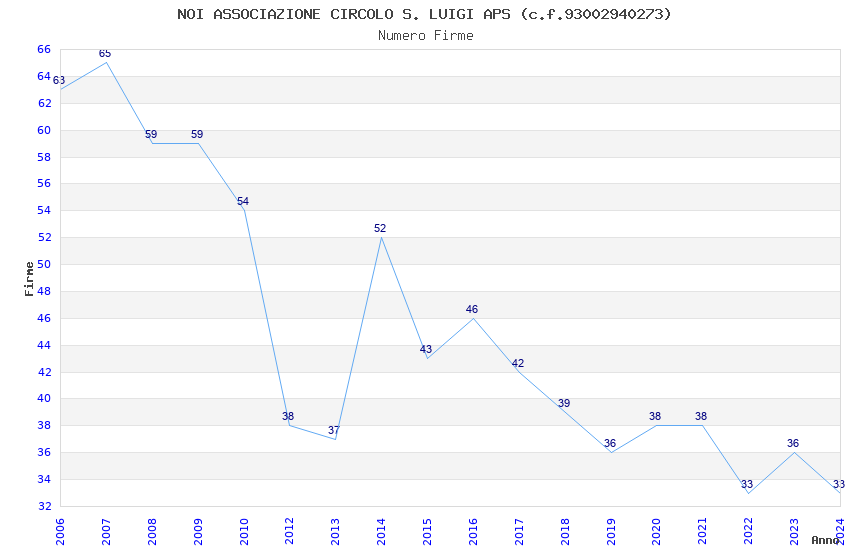Click y-axis tick value 40

click(44, 398)
